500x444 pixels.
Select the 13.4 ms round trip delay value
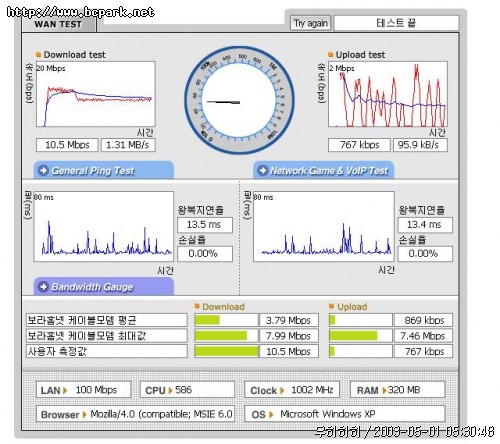[x=425, y=225]
